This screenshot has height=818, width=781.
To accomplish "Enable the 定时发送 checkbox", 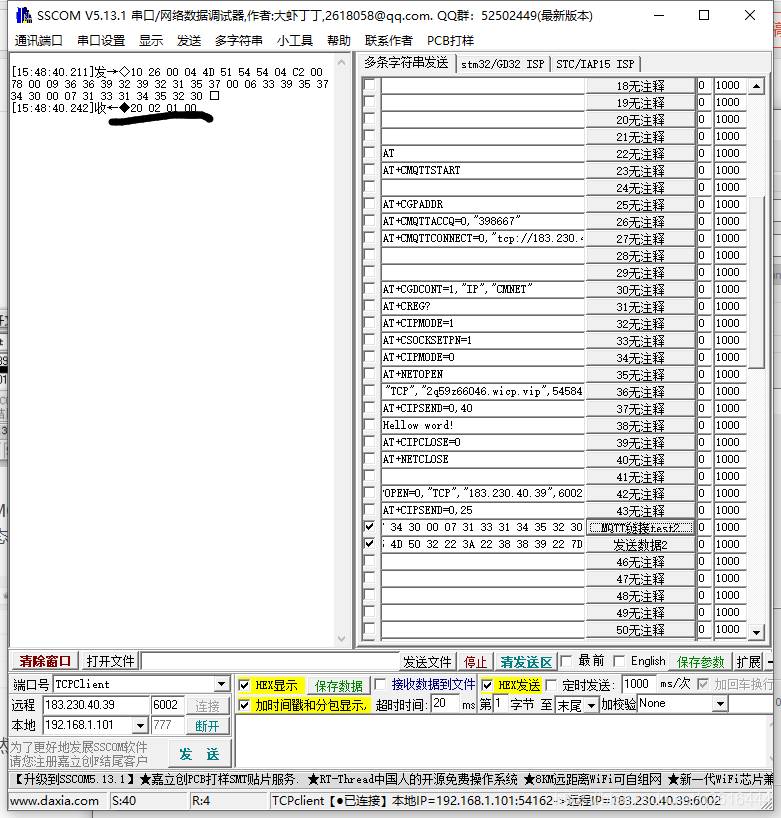I will [551, 684].
